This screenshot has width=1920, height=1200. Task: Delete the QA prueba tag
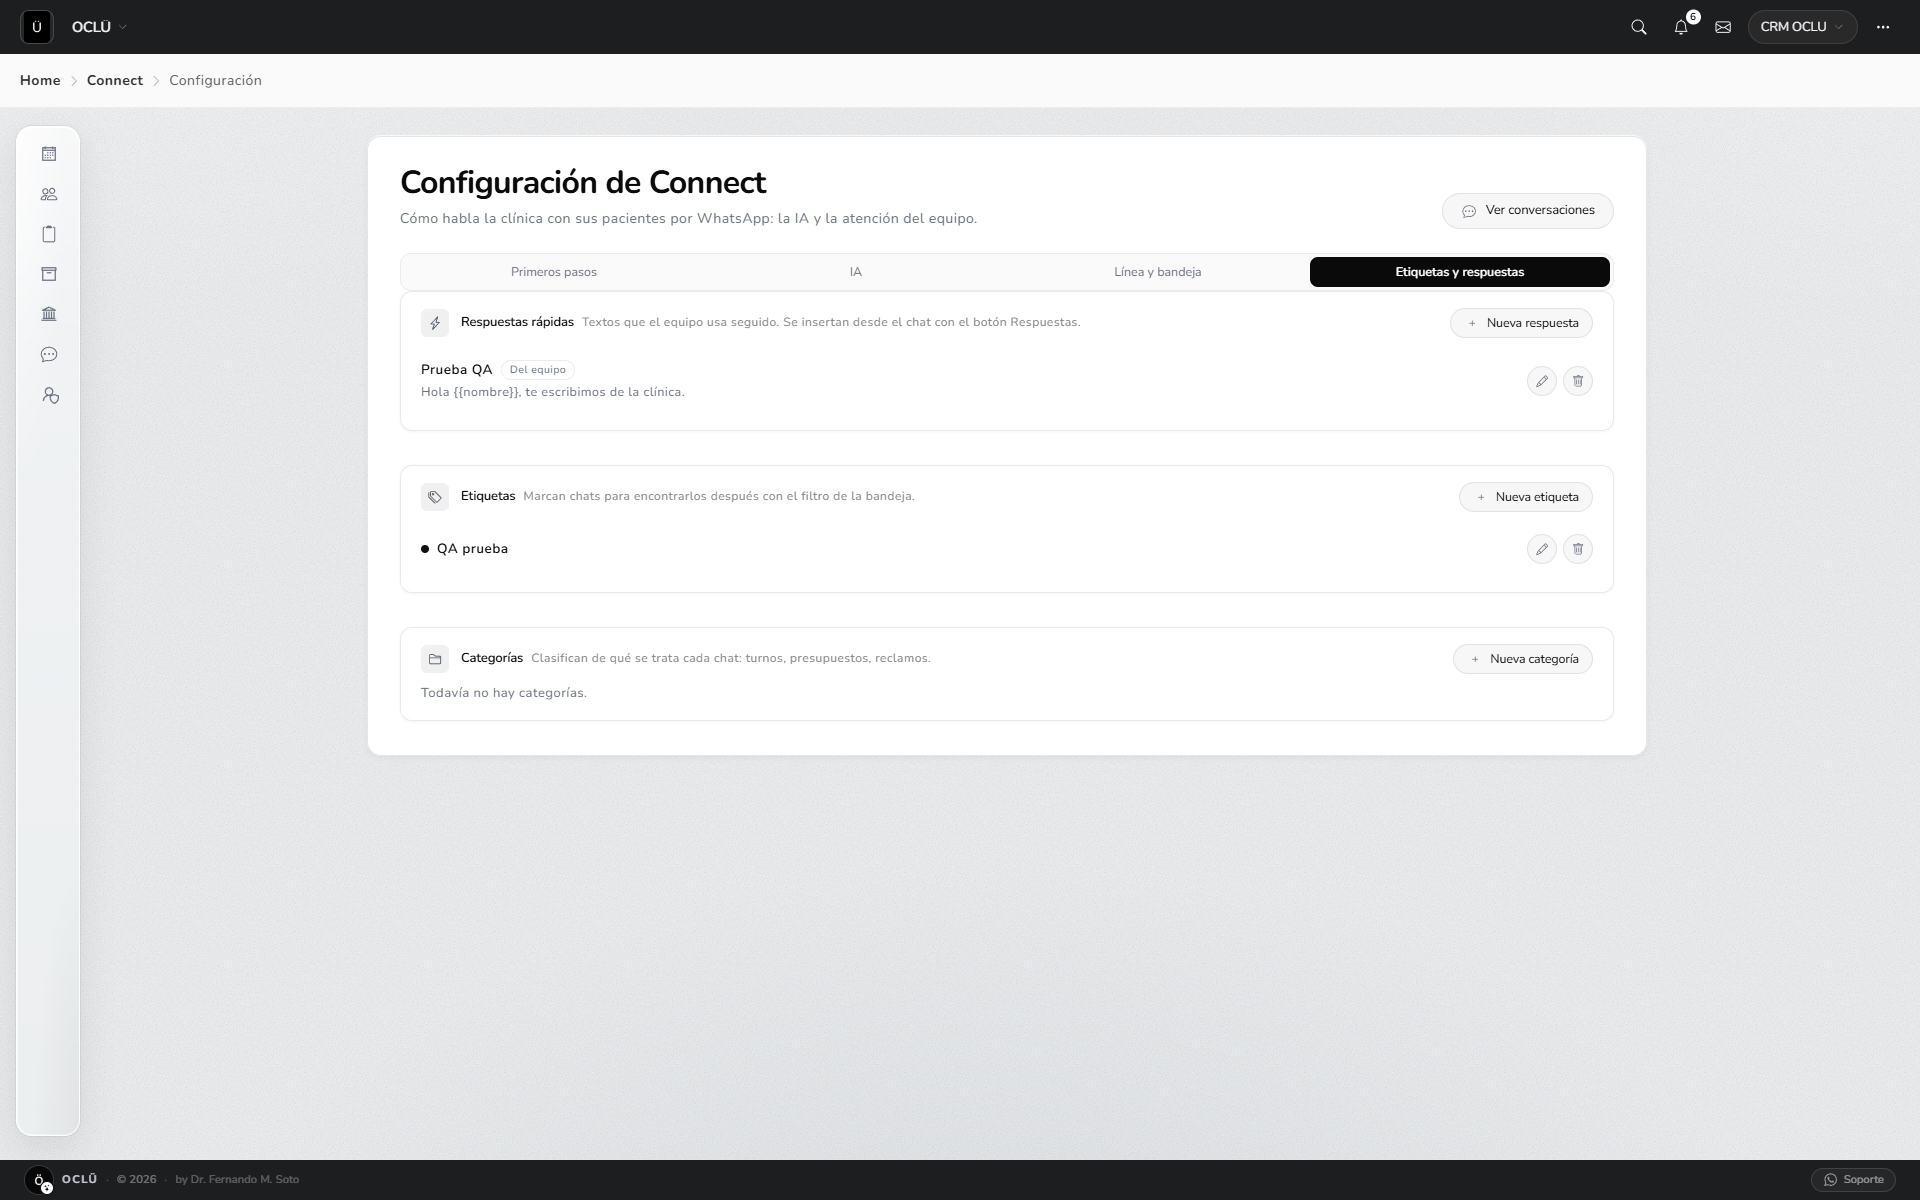(1578, 549)
